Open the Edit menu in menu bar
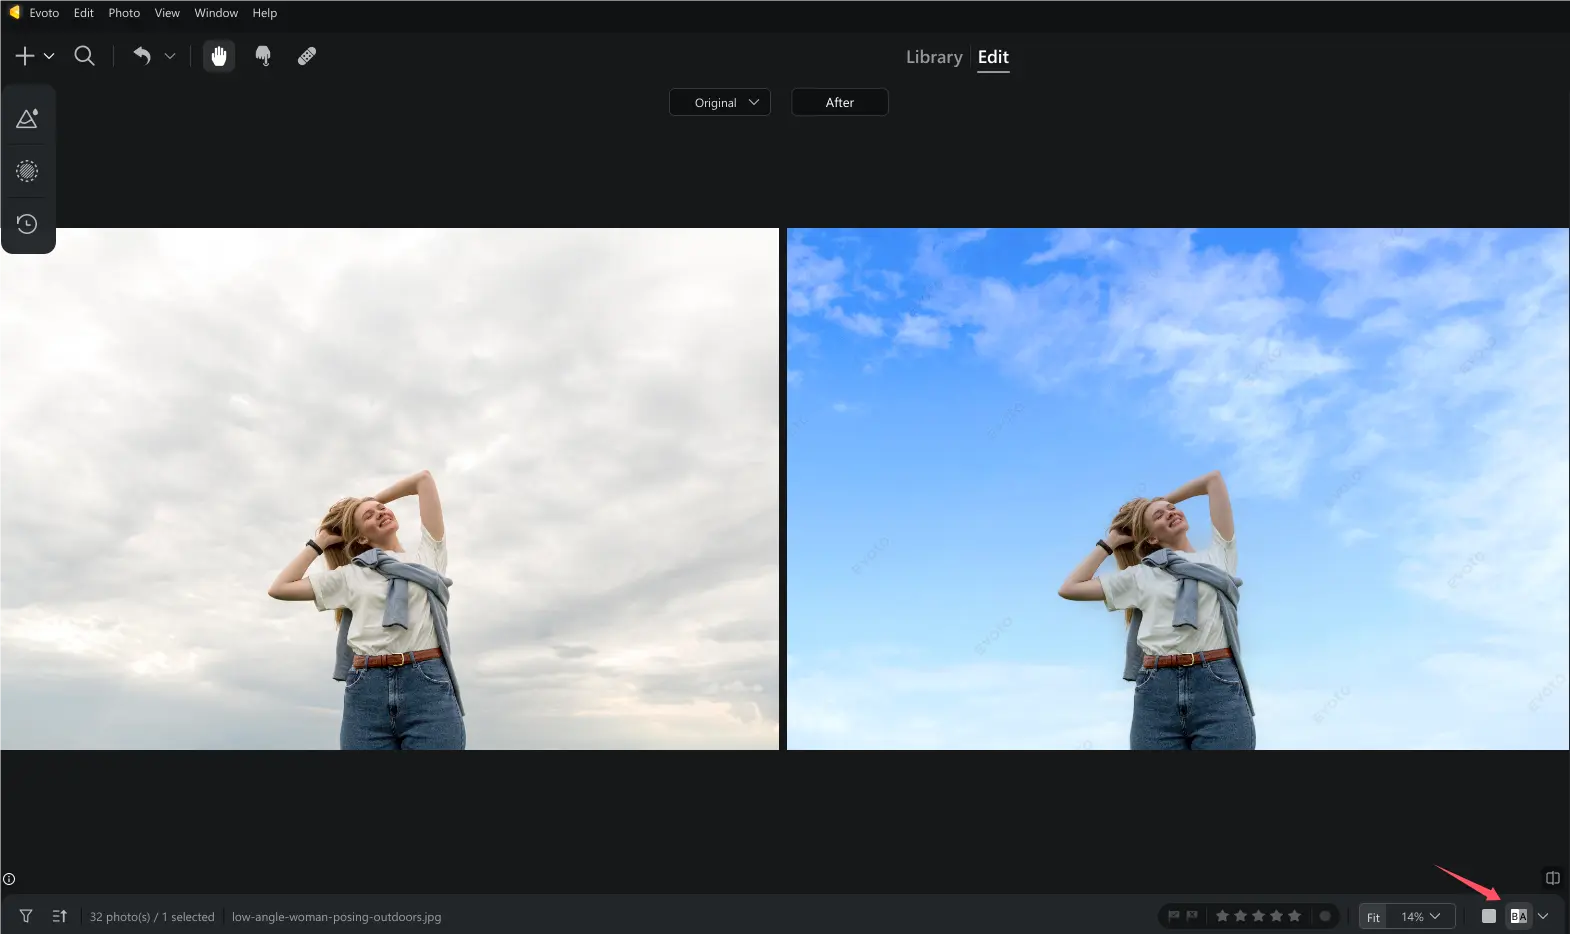 84,13
